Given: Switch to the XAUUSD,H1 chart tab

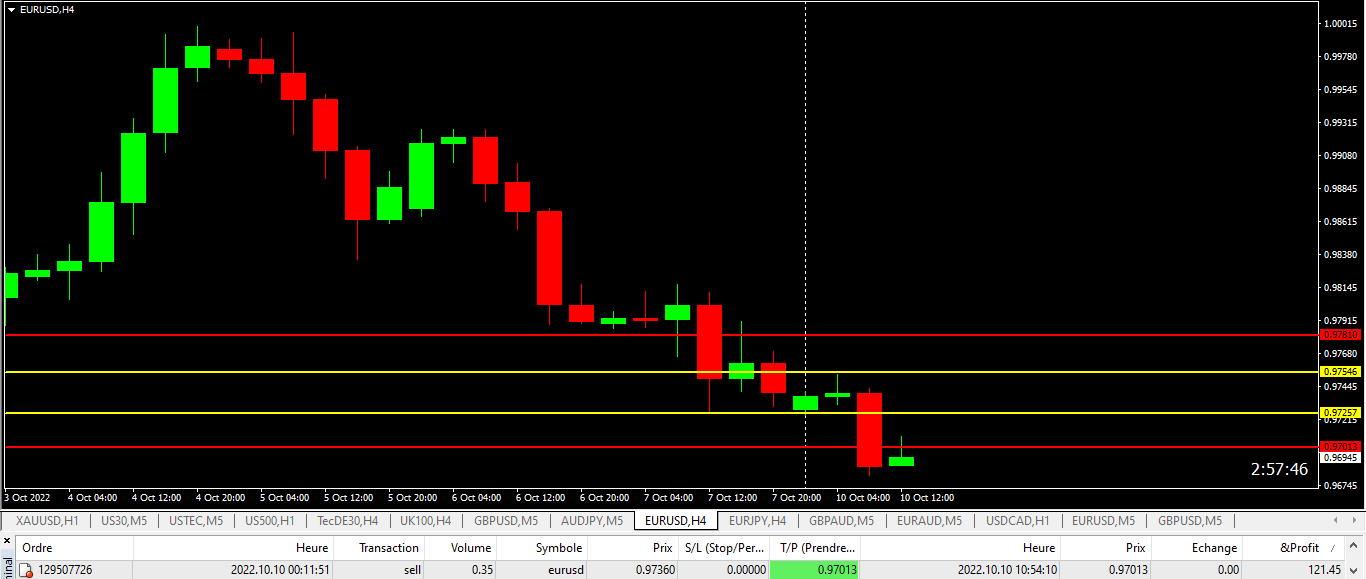Looking at the screenshot, I should 47,521.
